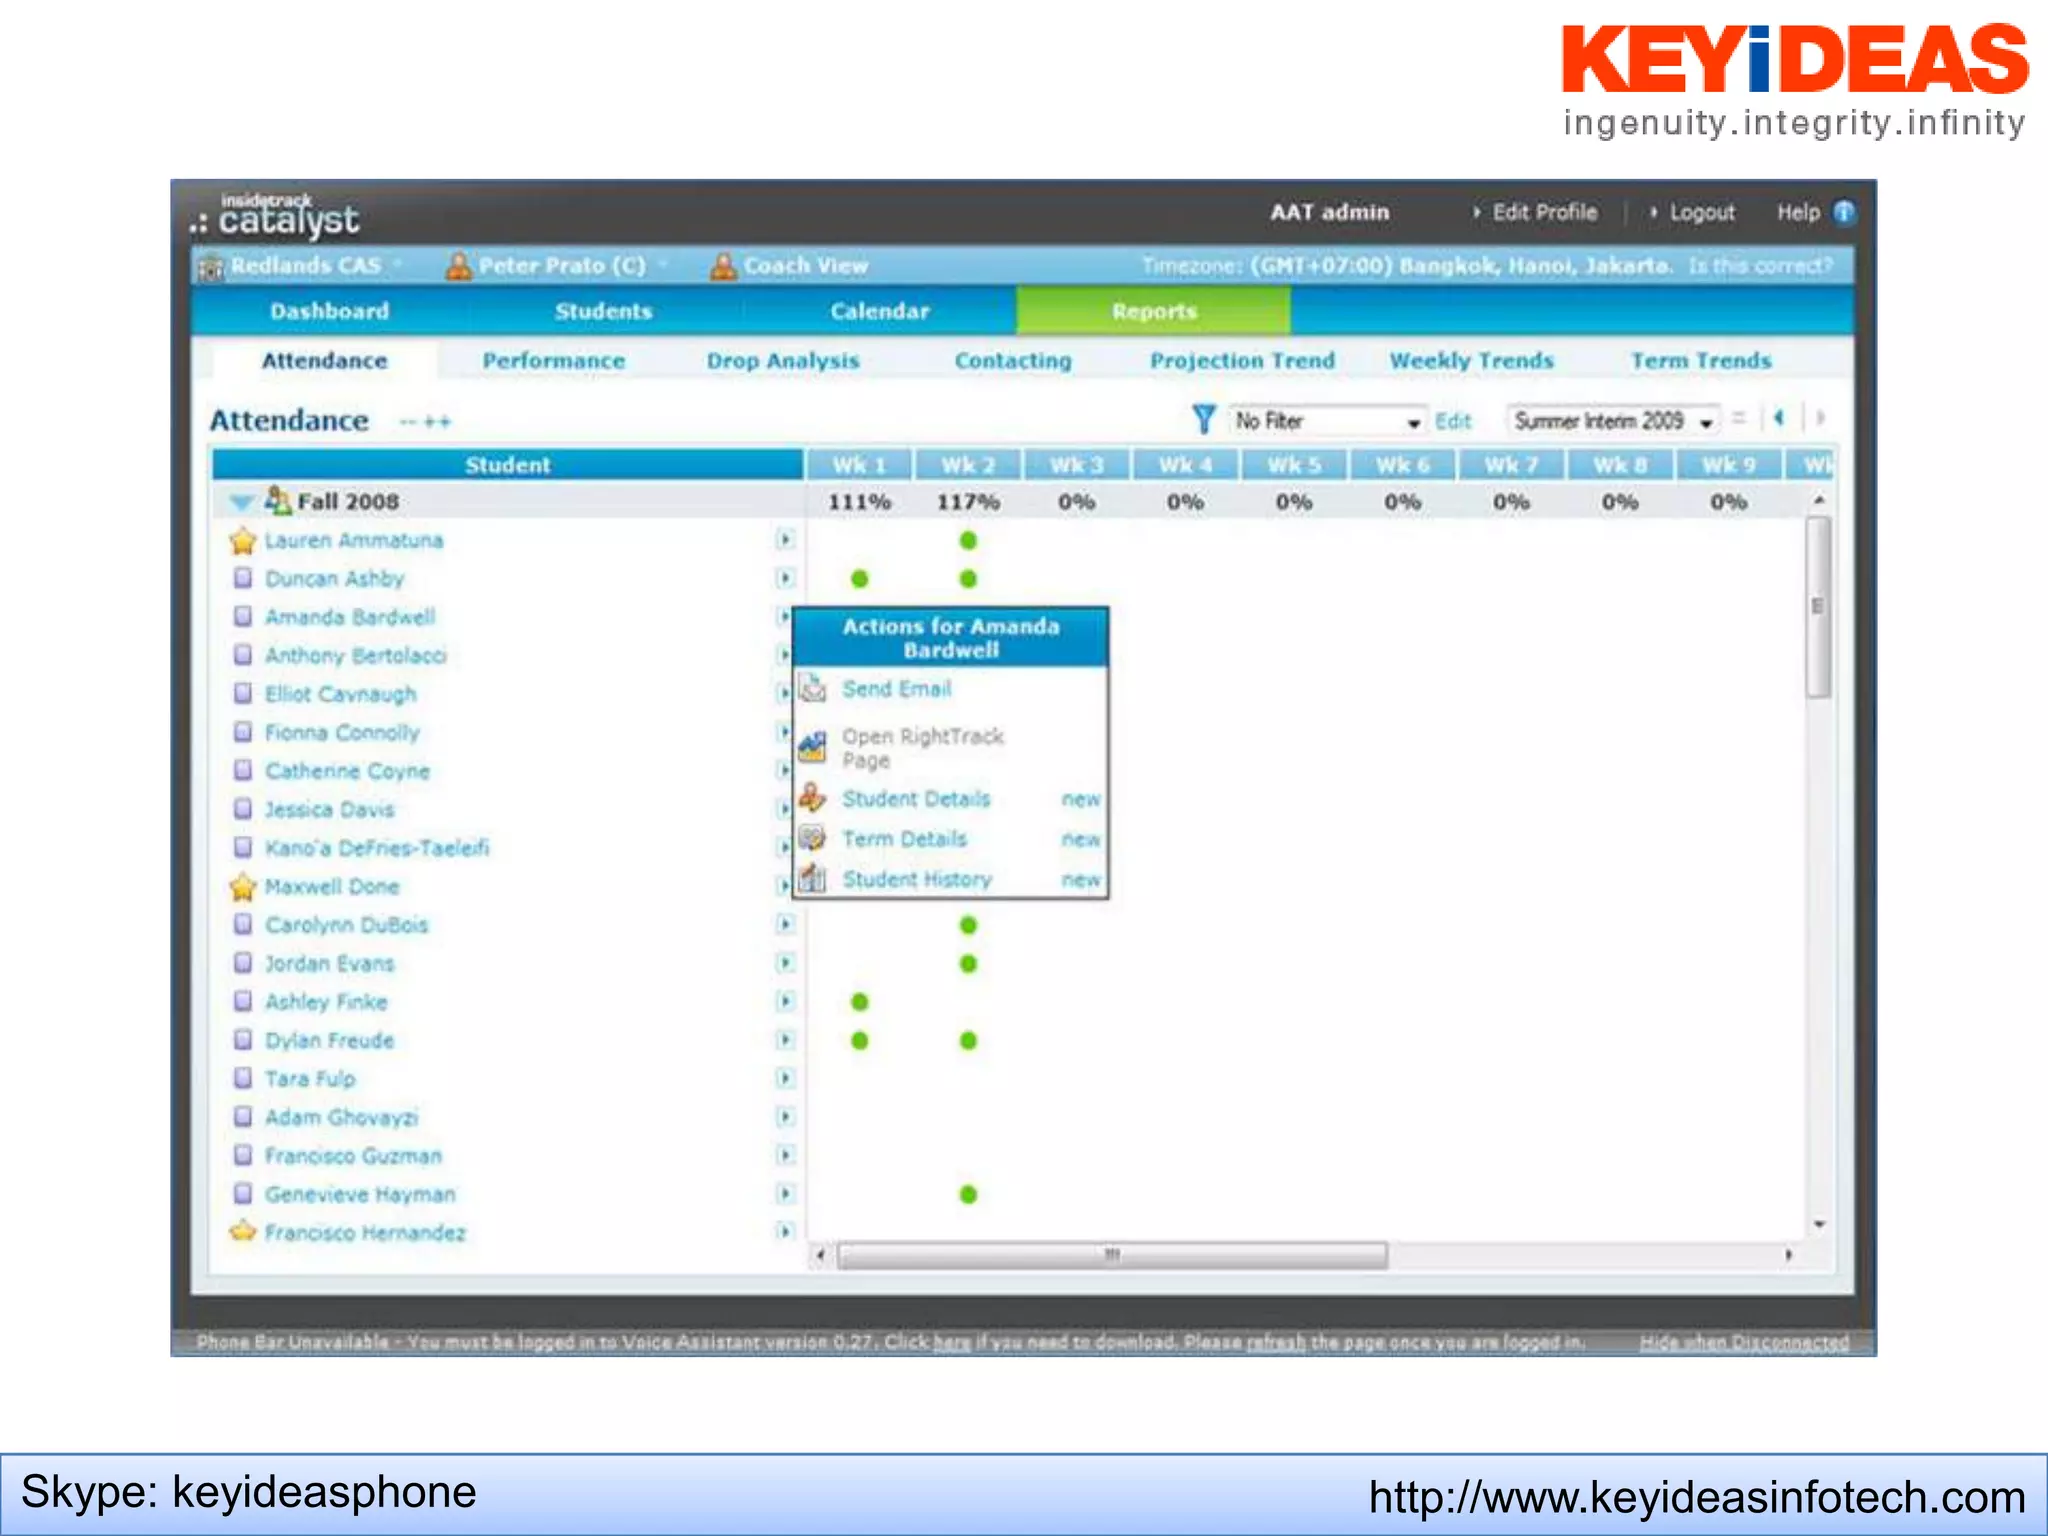
Task: Click the Logout link
Action: pos(1702,212)
